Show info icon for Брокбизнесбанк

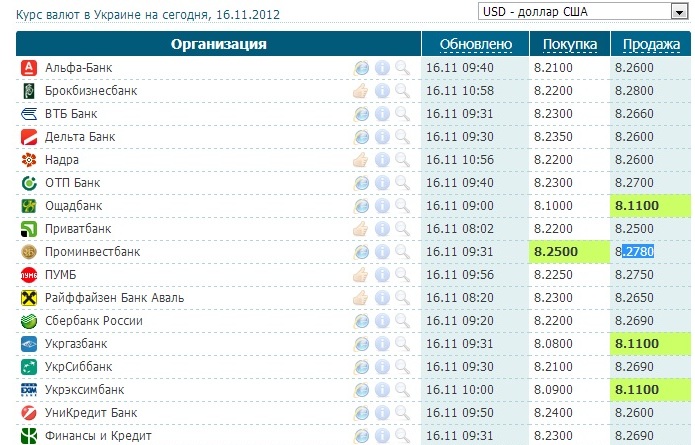[382, 91]
